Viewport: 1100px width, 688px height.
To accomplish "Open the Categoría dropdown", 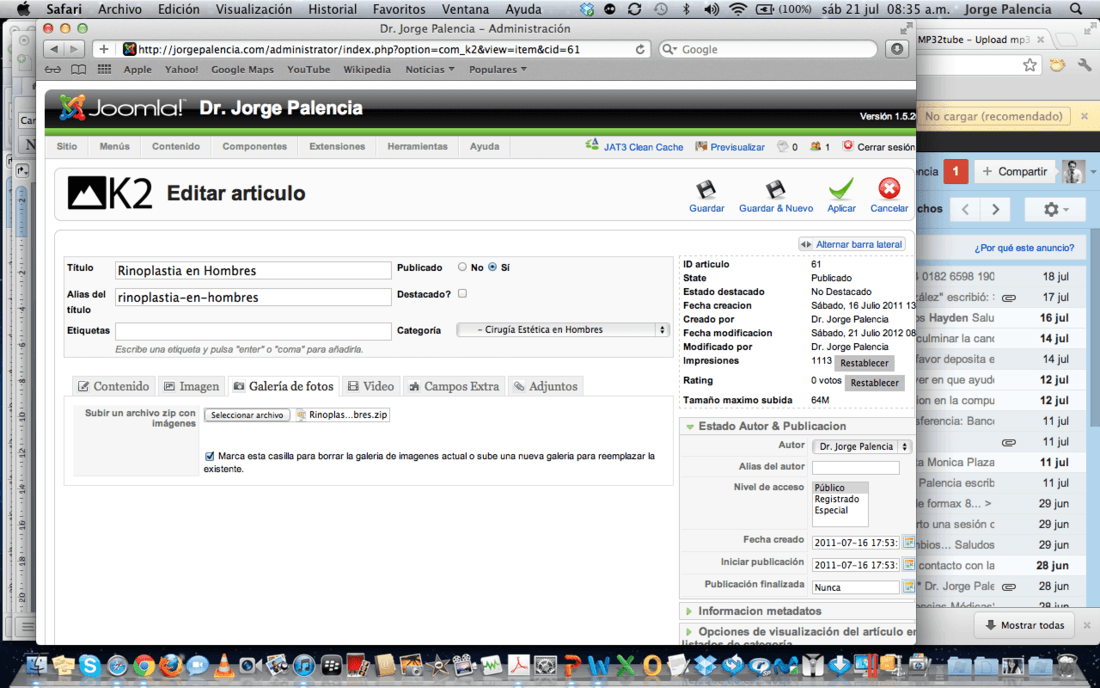I will coord(562,330).
